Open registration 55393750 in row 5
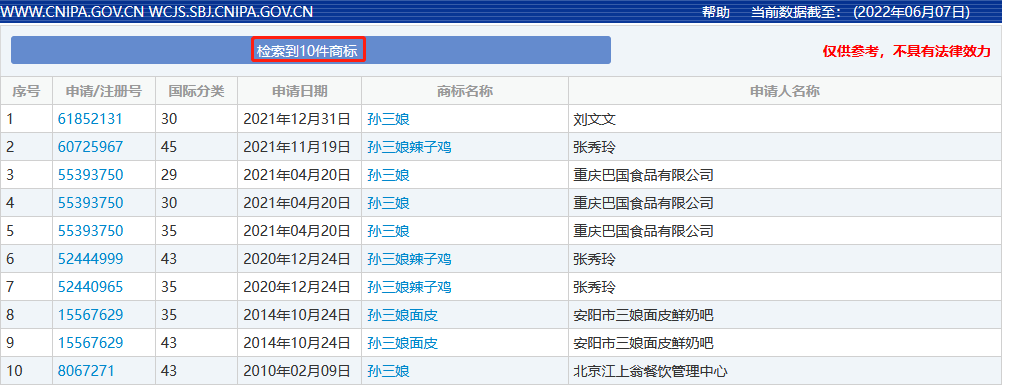Viewport: 1009px width, 390px height. tap(90, 231)
